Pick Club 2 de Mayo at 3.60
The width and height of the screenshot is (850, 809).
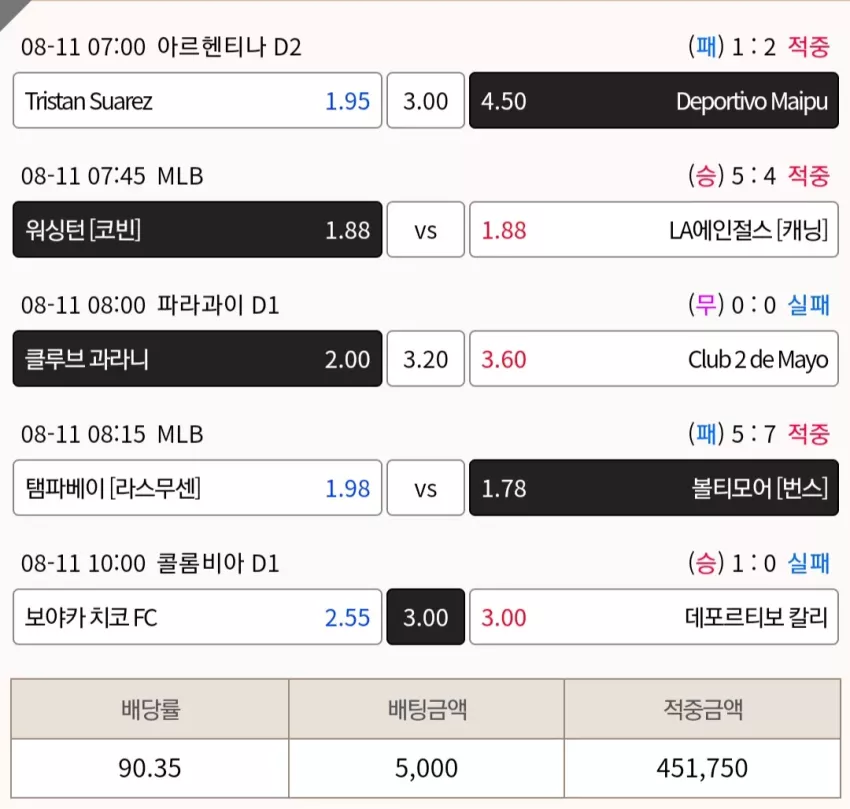654,358
